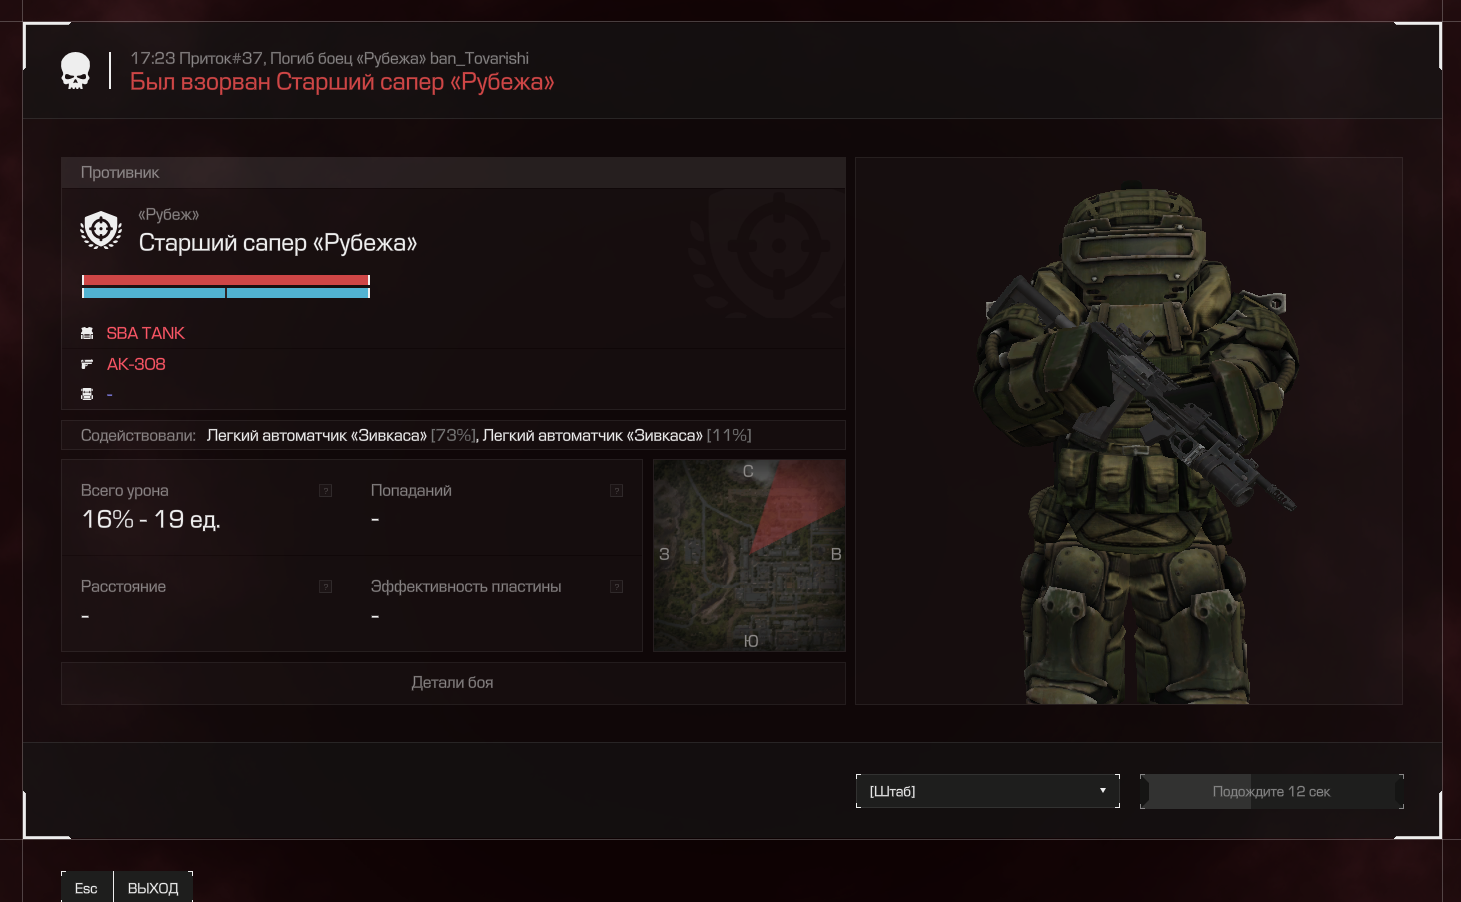Click the arrow on the [Штаб] dropdown
The width and height of the screenshot is (1461, 902).
tap(1103, 791)
